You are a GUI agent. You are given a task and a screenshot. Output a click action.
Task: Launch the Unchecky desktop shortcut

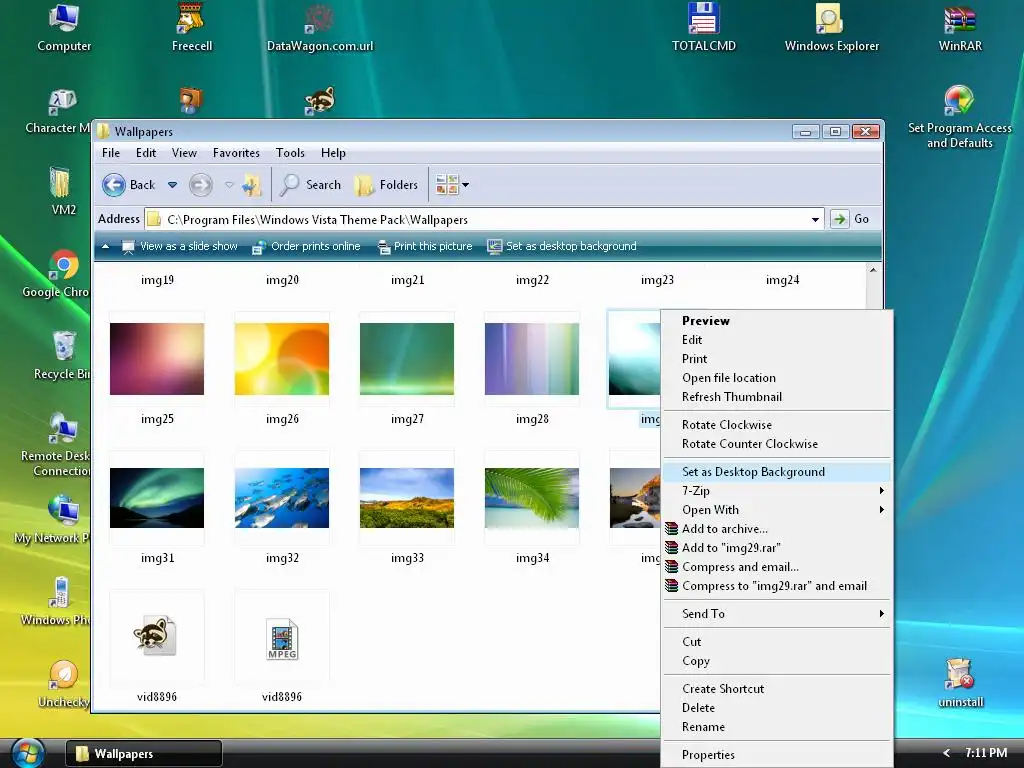63,684
